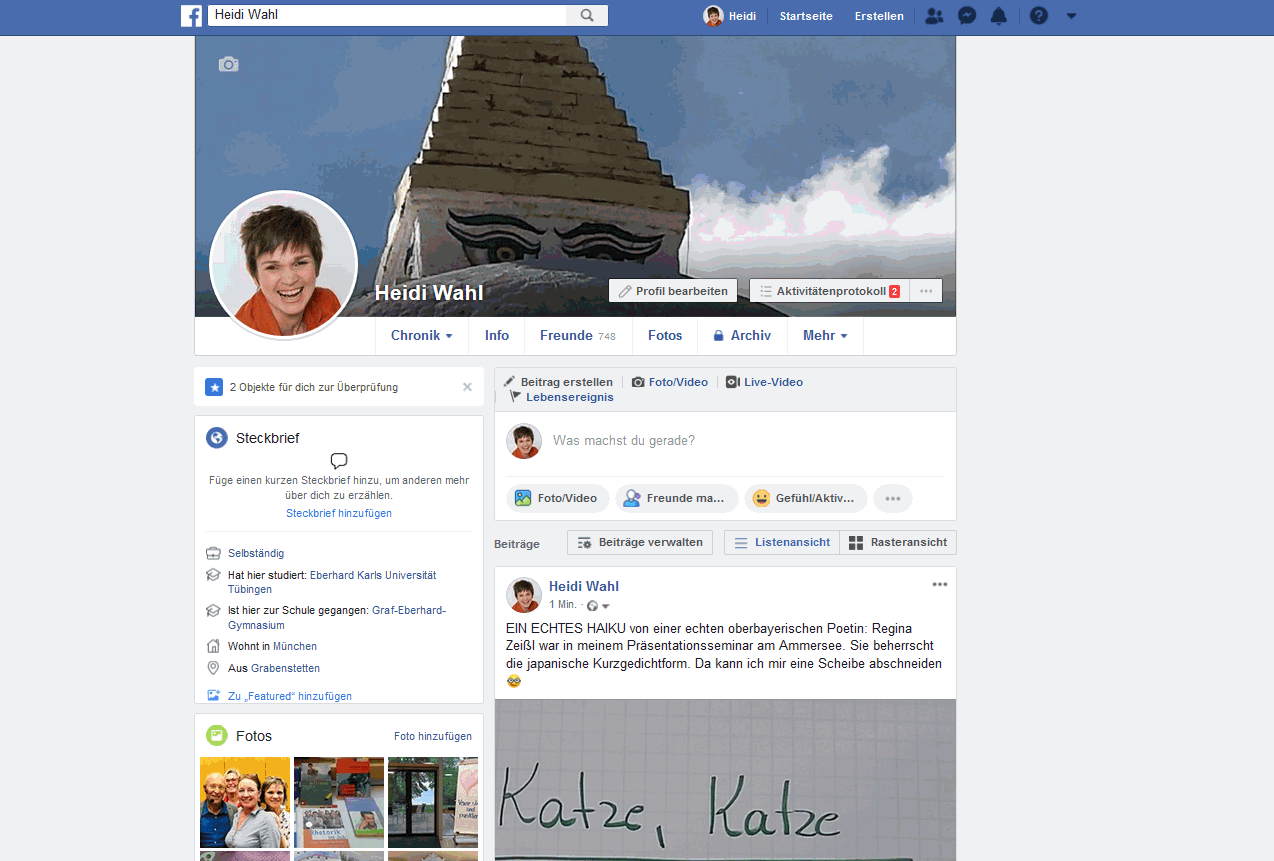The width and height of the screenshot is (1274, 861).
Task: Click the Facebook logo icon
Action: [191, 16]
